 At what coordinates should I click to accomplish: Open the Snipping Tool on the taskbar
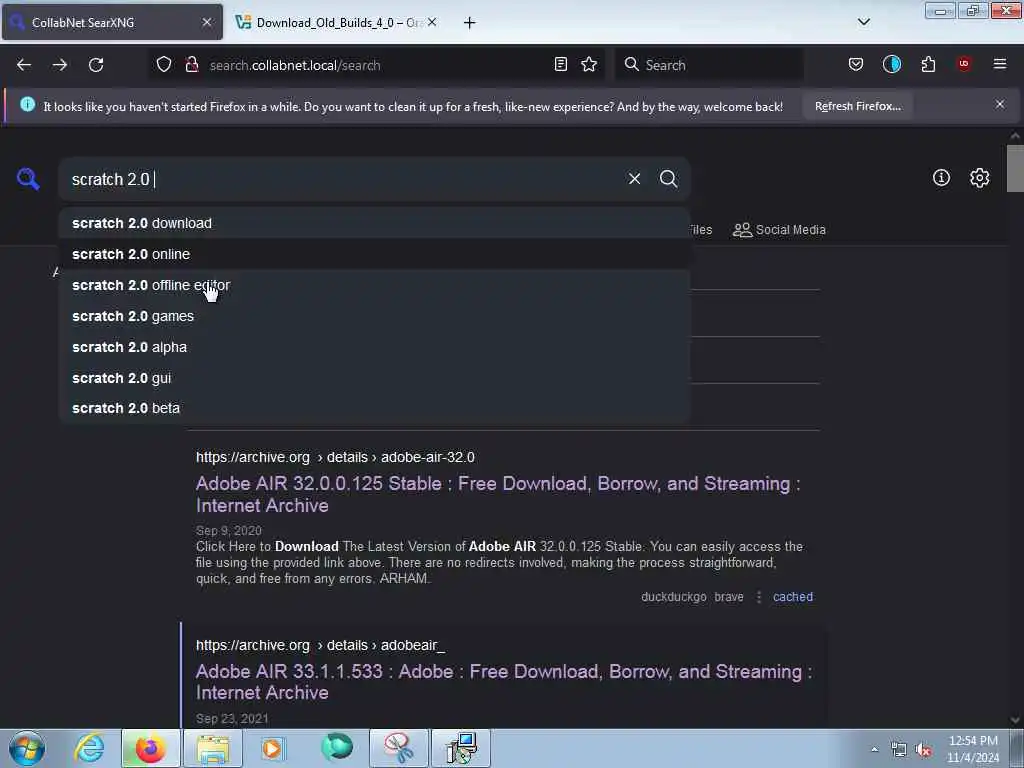[x=398, y=748]
